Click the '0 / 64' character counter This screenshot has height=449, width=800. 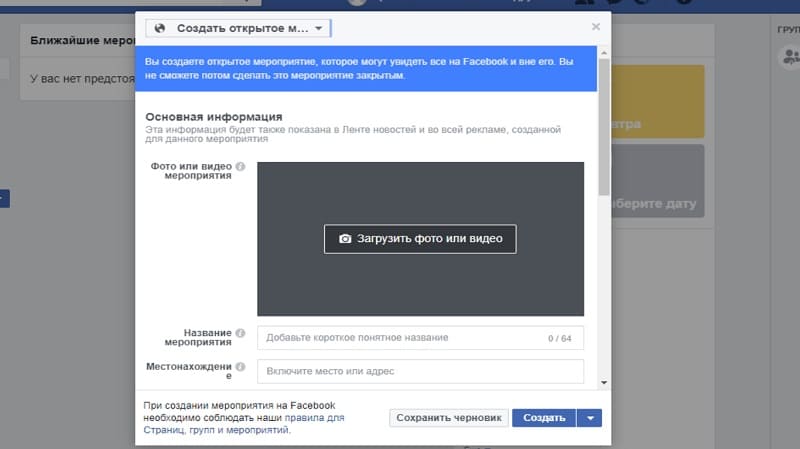tap(560, 338)
